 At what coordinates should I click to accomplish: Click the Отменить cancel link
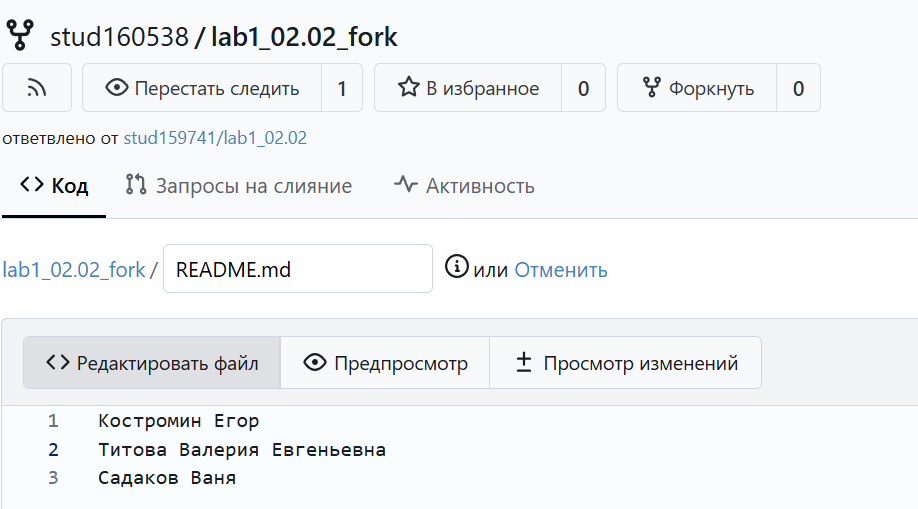(x=560, y=270)
